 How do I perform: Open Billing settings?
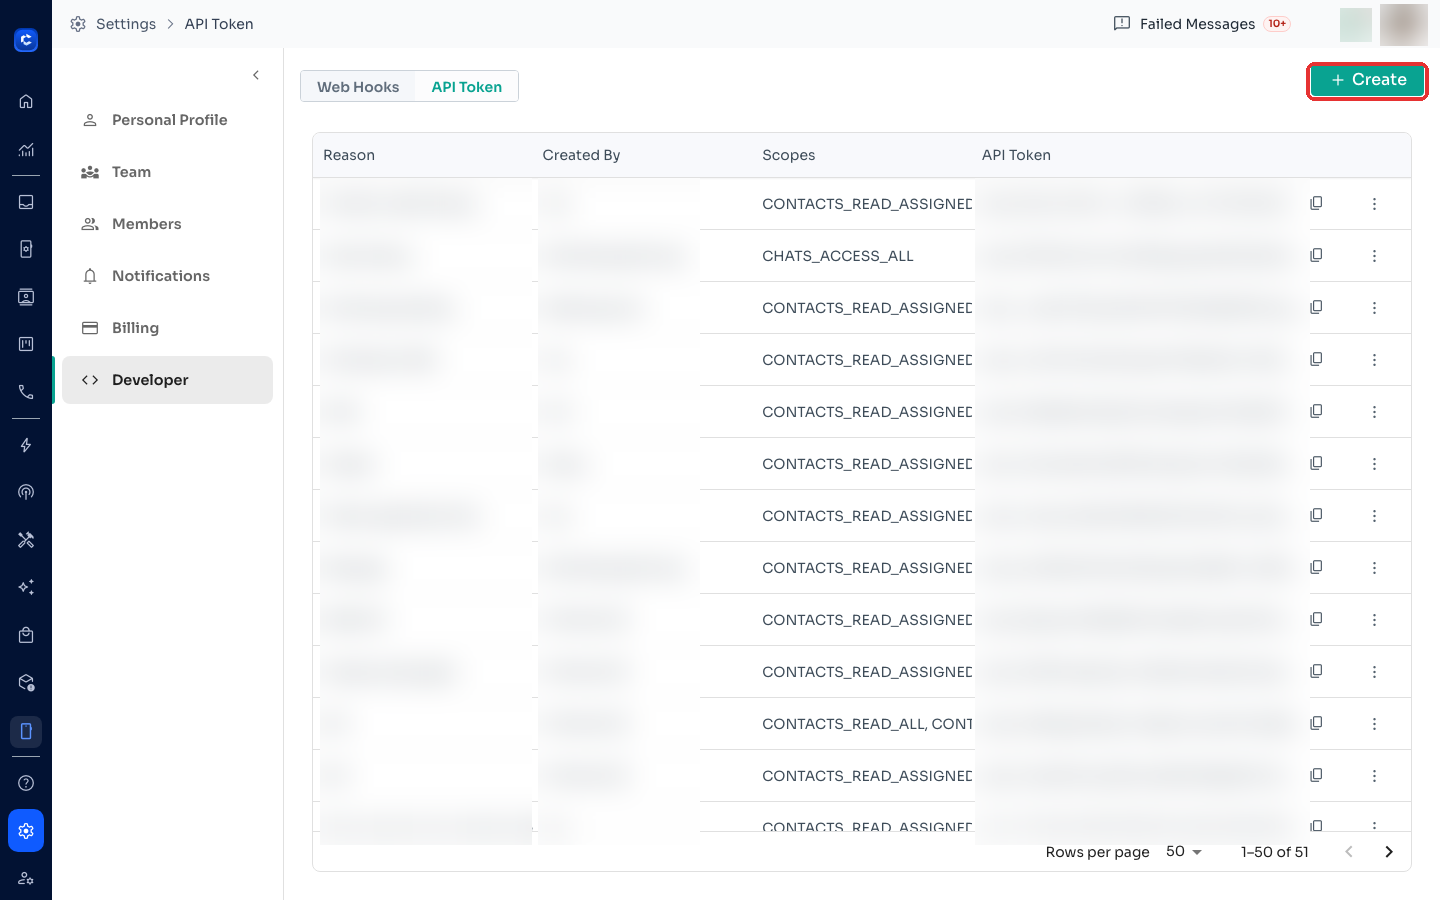(x=167, y=328)
